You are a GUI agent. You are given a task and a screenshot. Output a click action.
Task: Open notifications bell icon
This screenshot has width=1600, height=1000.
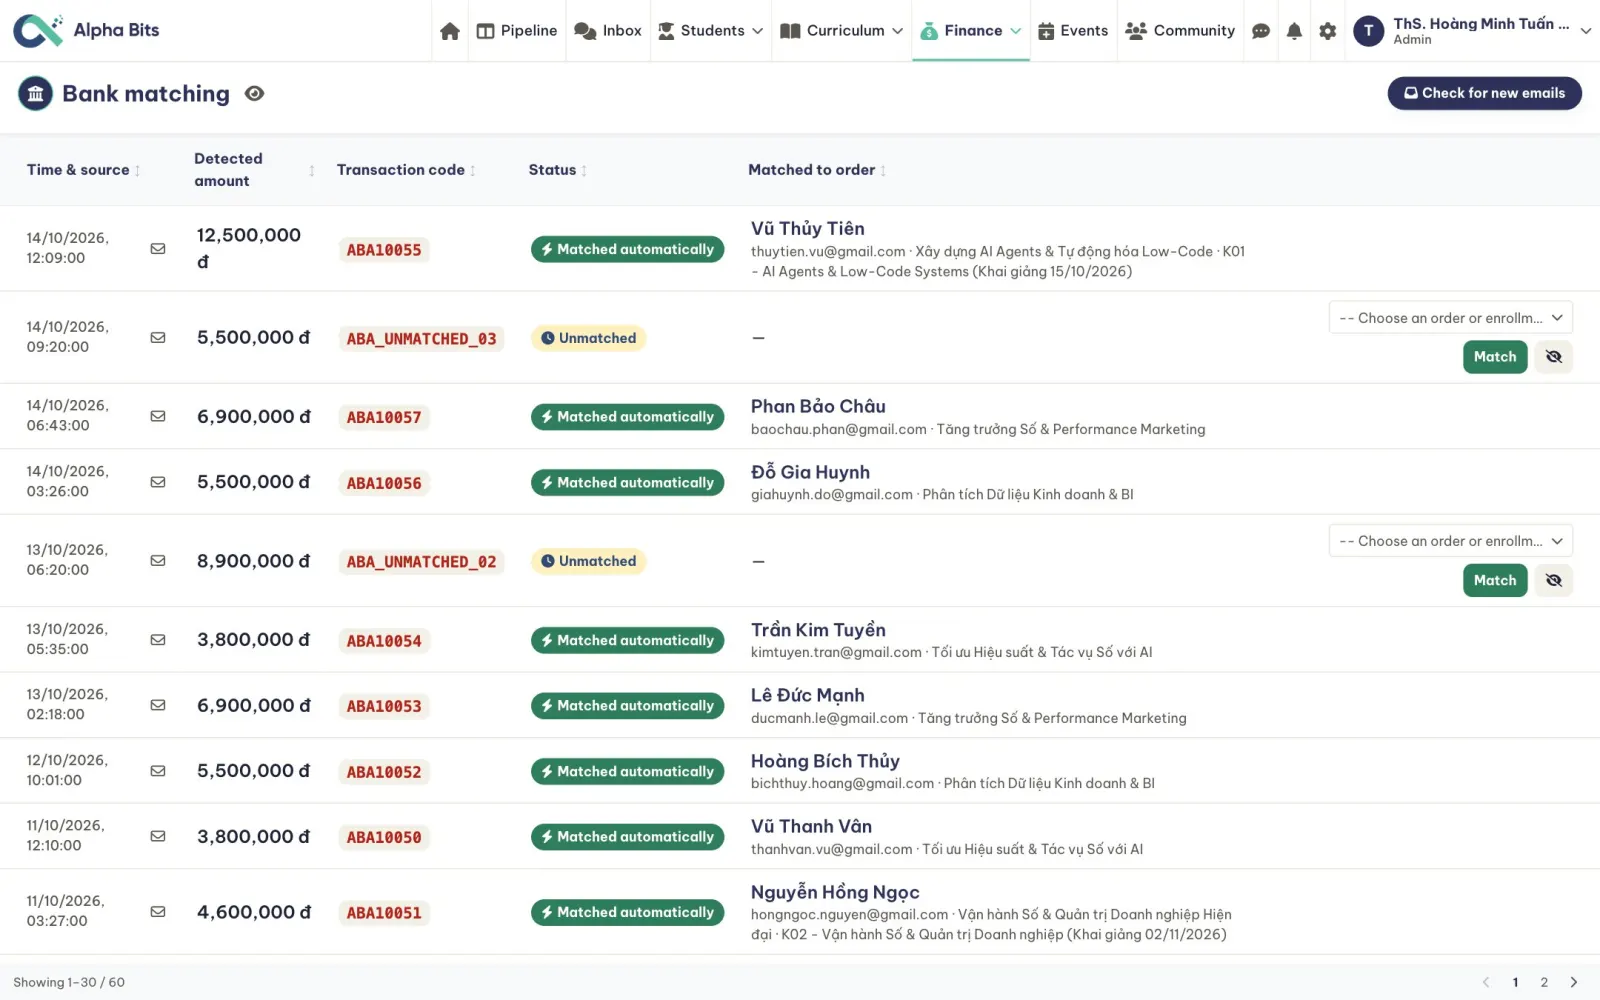tap(1294, 31)
